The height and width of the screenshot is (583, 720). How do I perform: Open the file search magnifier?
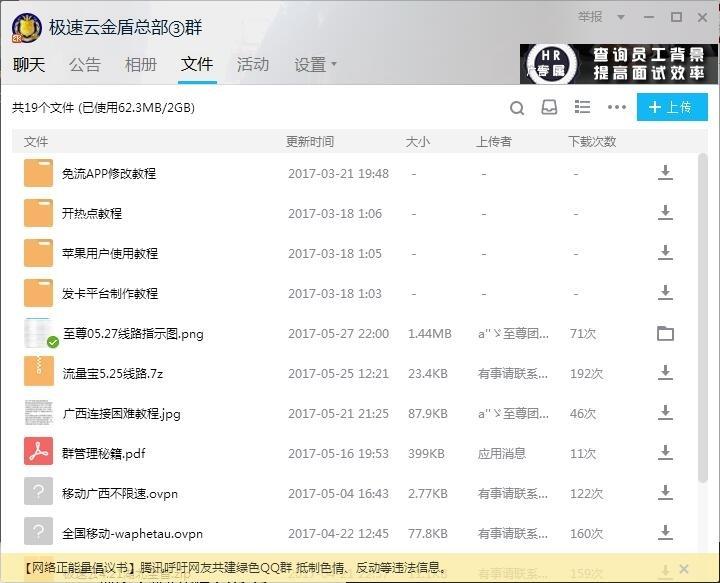517,108
